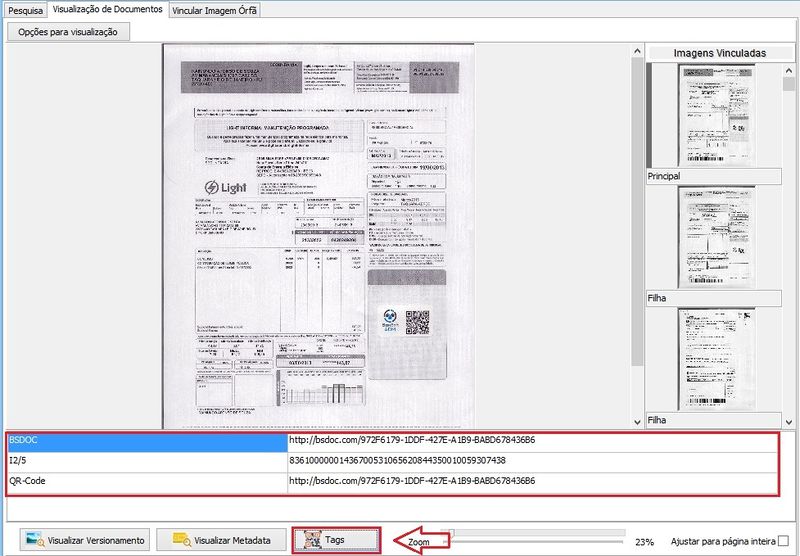Click the Visualizar Metadata magnifier icon
The width and height of the screenshot is (800, 556).
tap(181, 540)
